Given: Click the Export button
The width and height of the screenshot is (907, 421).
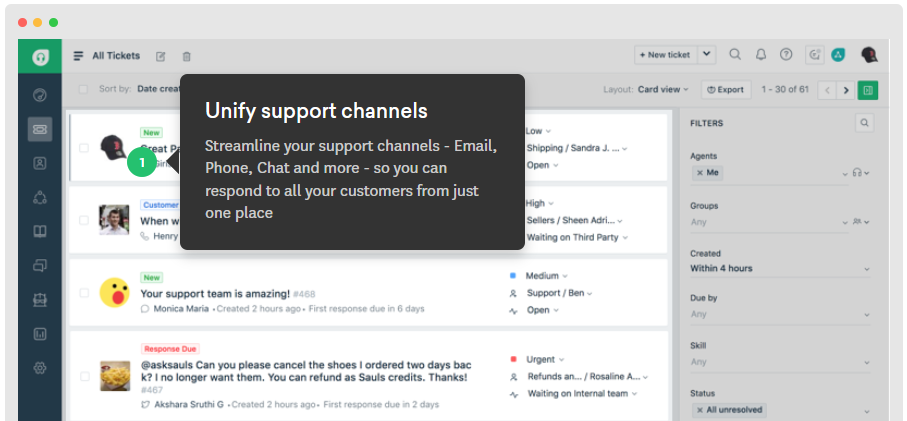Looking at the screenshot, I should (725, 89).
